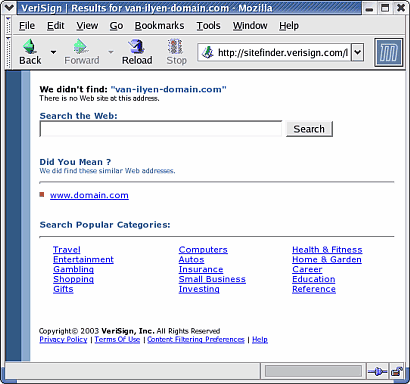Open the Window menu
Viewport: 410px width, 384px height.
coord(250,26)
